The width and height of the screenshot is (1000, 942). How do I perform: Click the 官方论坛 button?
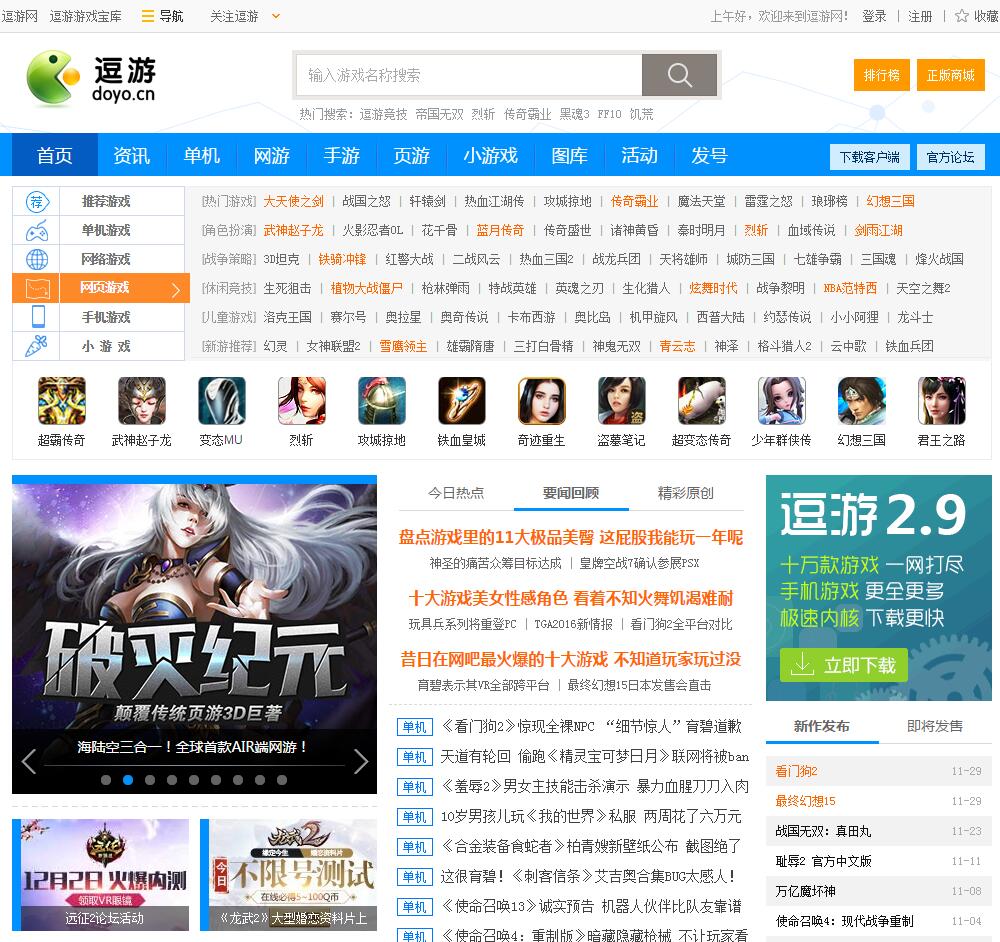tap(950, 157)
